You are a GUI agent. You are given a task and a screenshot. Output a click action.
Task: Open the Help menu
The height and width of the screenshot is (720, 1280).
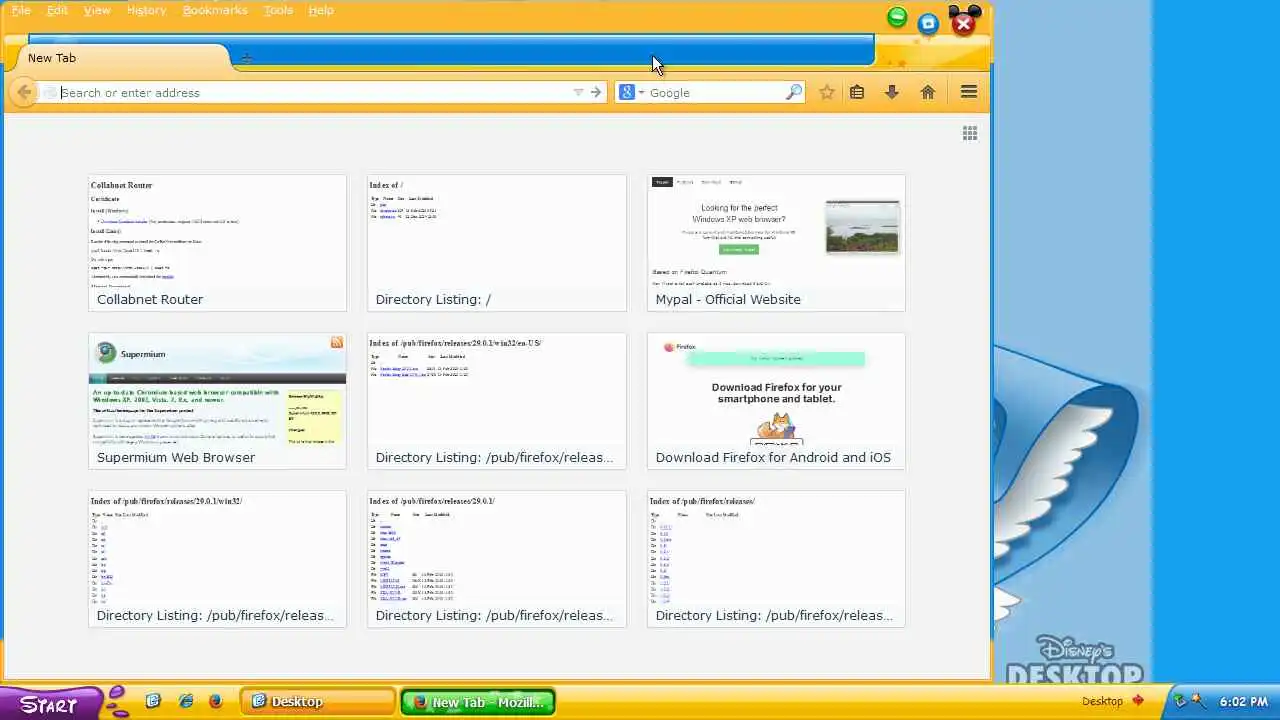tap(321, 10)
